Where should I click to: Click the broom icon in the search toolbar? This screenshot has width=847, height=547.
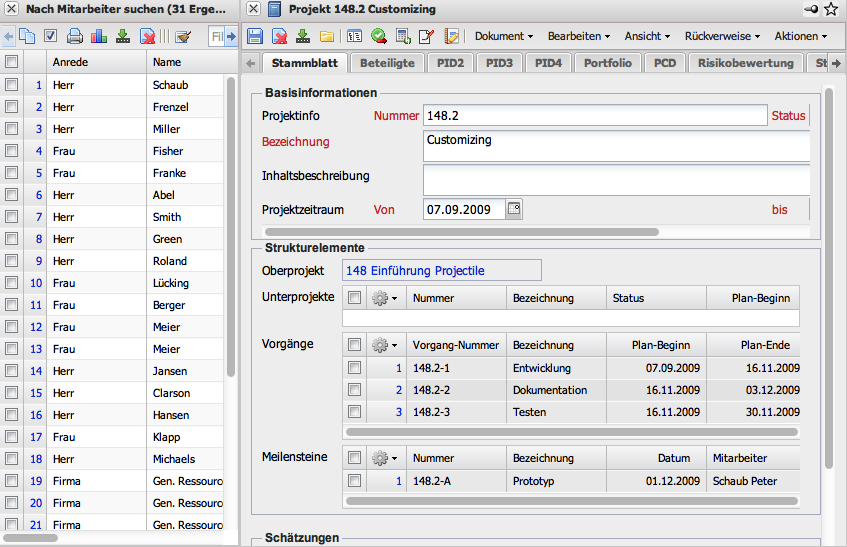pos(182,36)
